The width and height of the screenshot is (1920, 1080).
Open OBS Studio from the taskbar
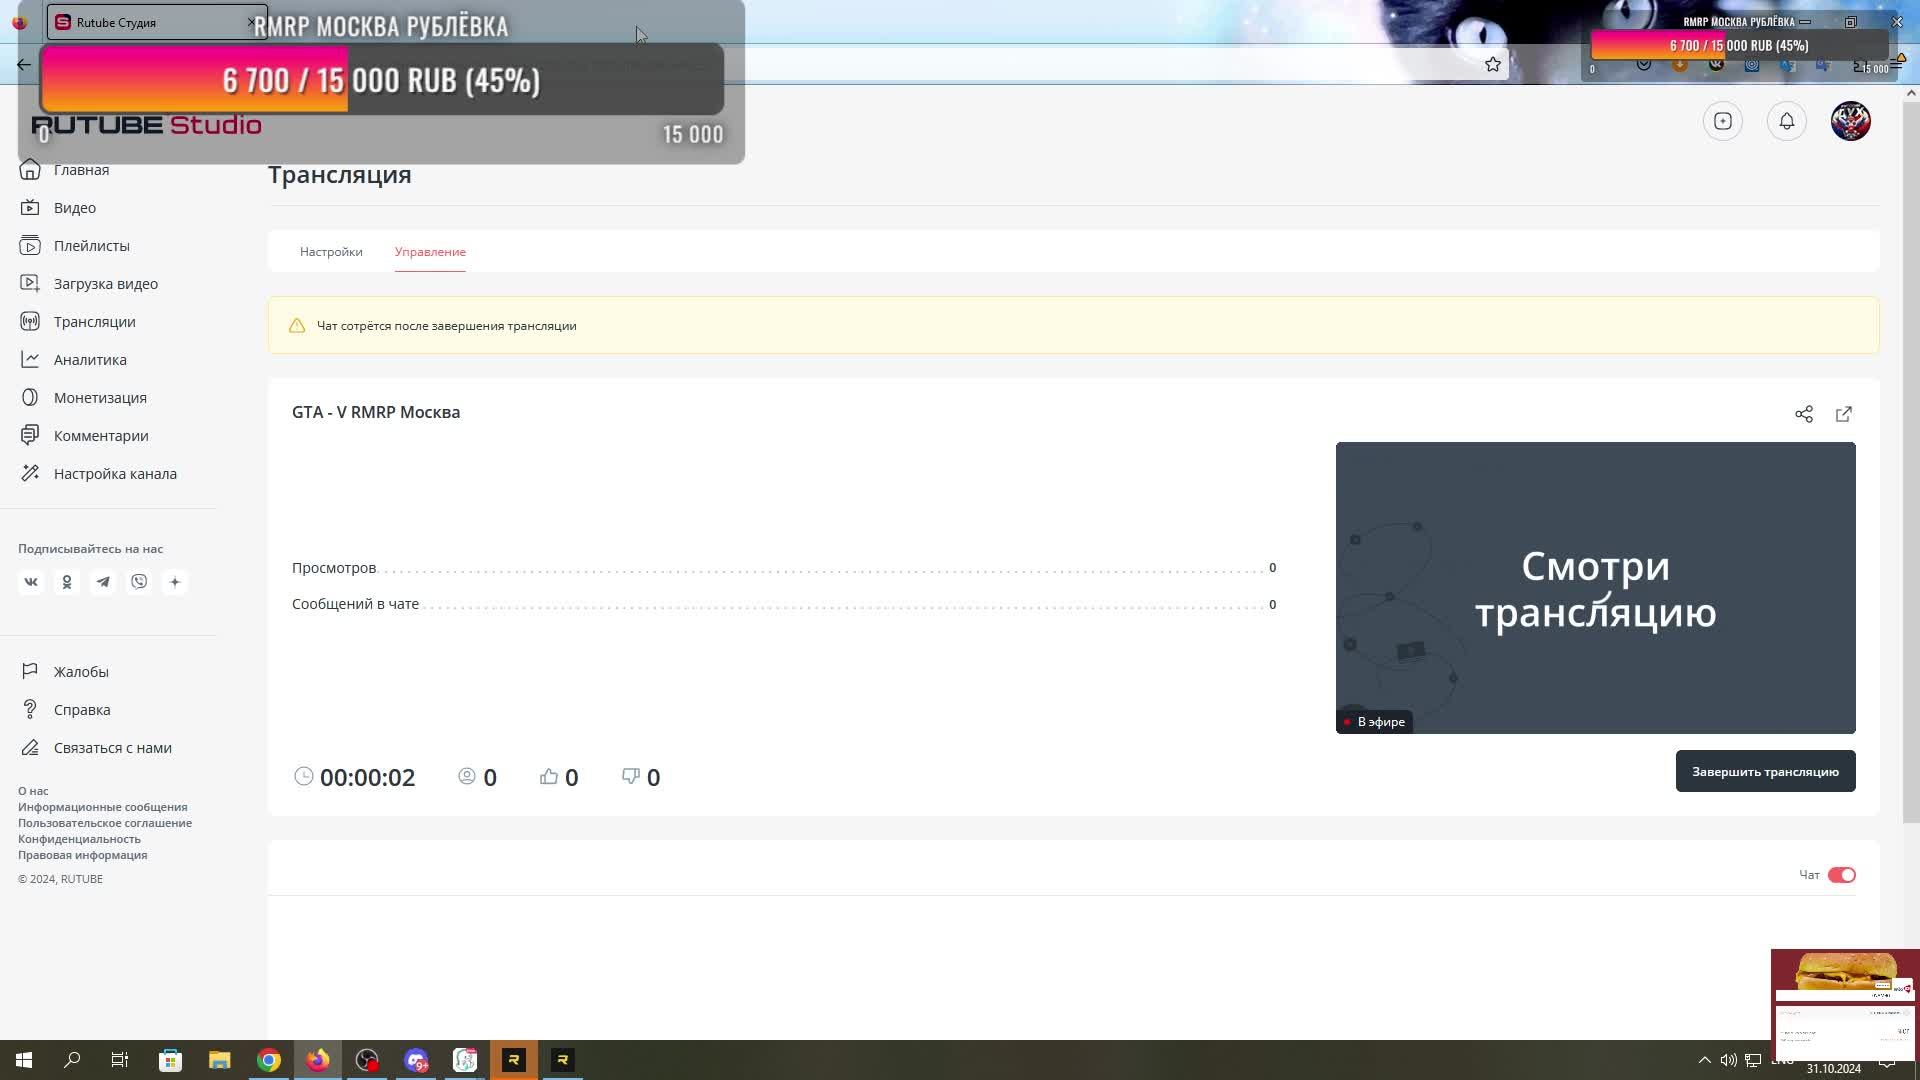tap(367, 1060)
